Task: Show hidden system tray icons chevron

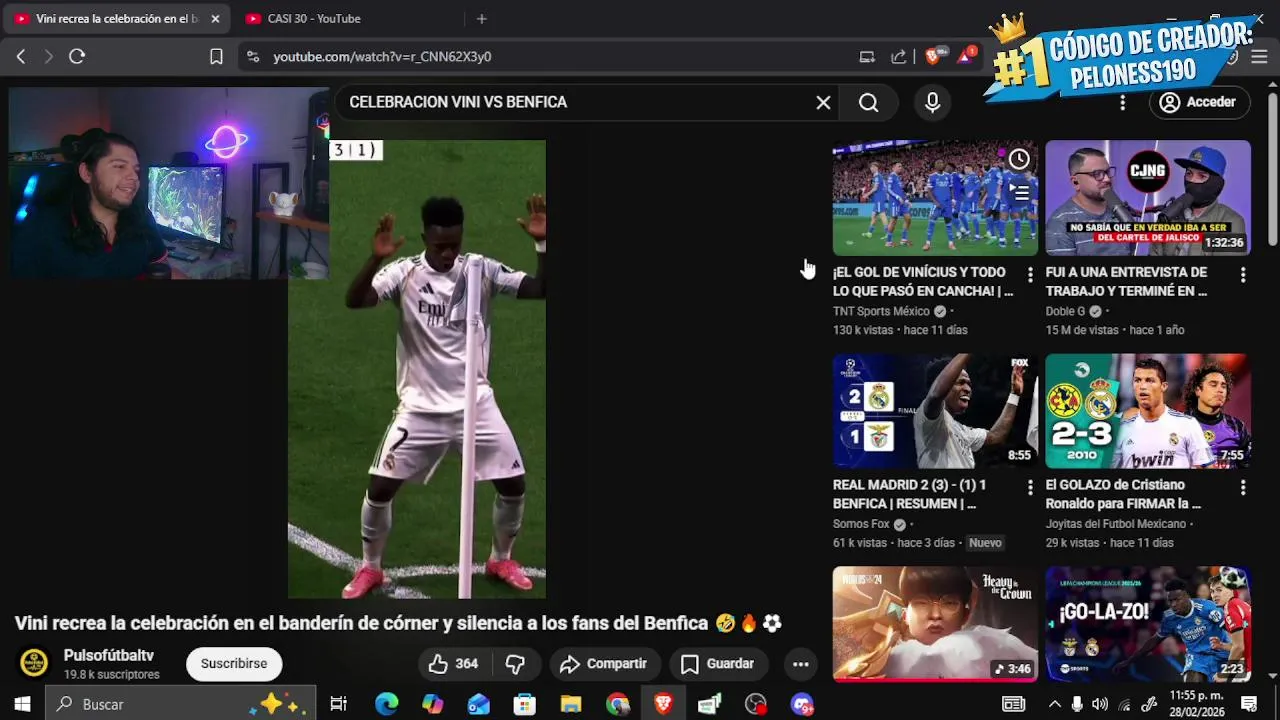Action: coord(1054,704)
